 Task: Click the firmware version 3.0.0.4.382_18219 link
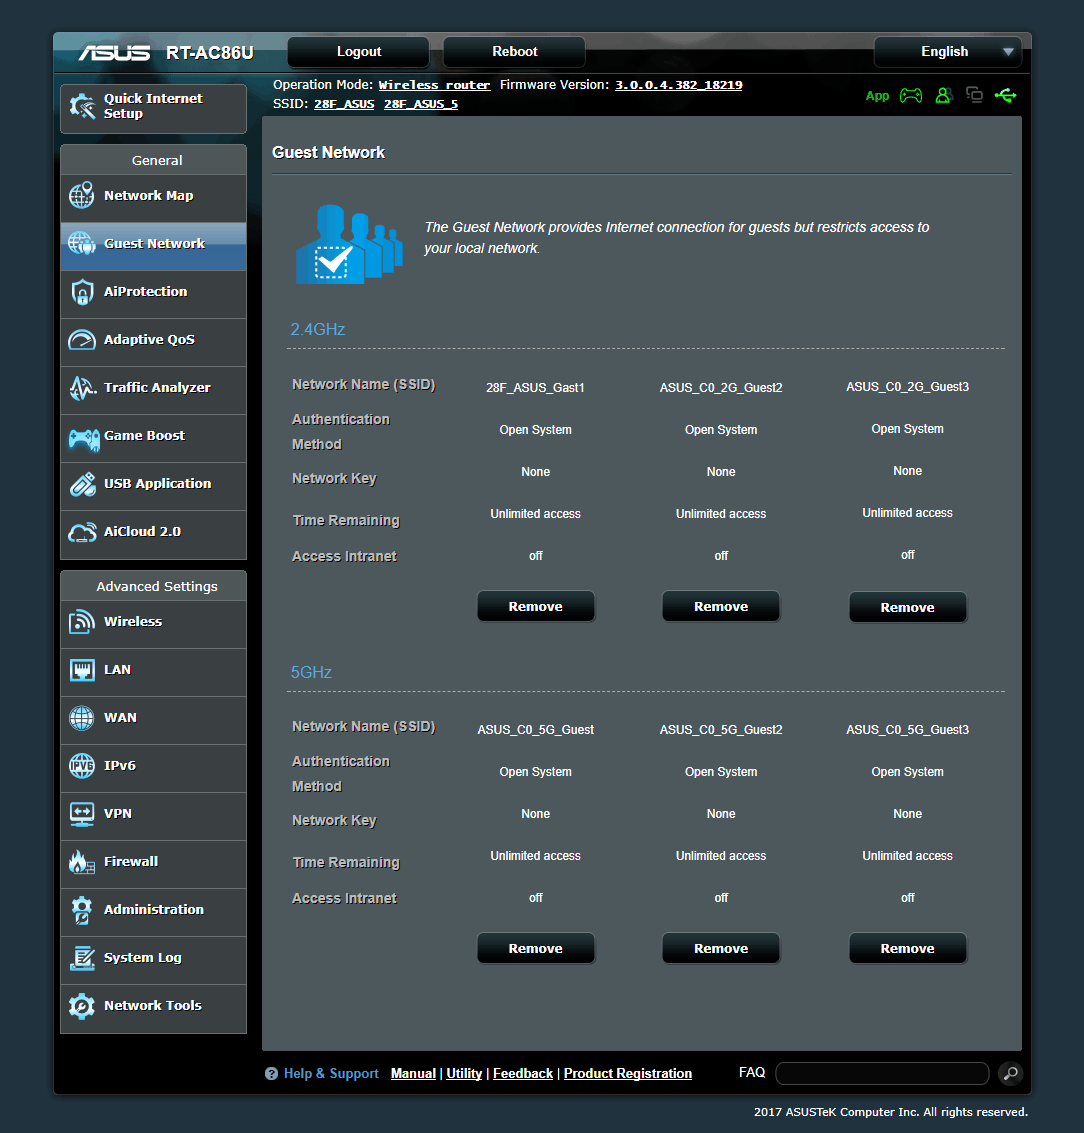click(x=679, y=85)
